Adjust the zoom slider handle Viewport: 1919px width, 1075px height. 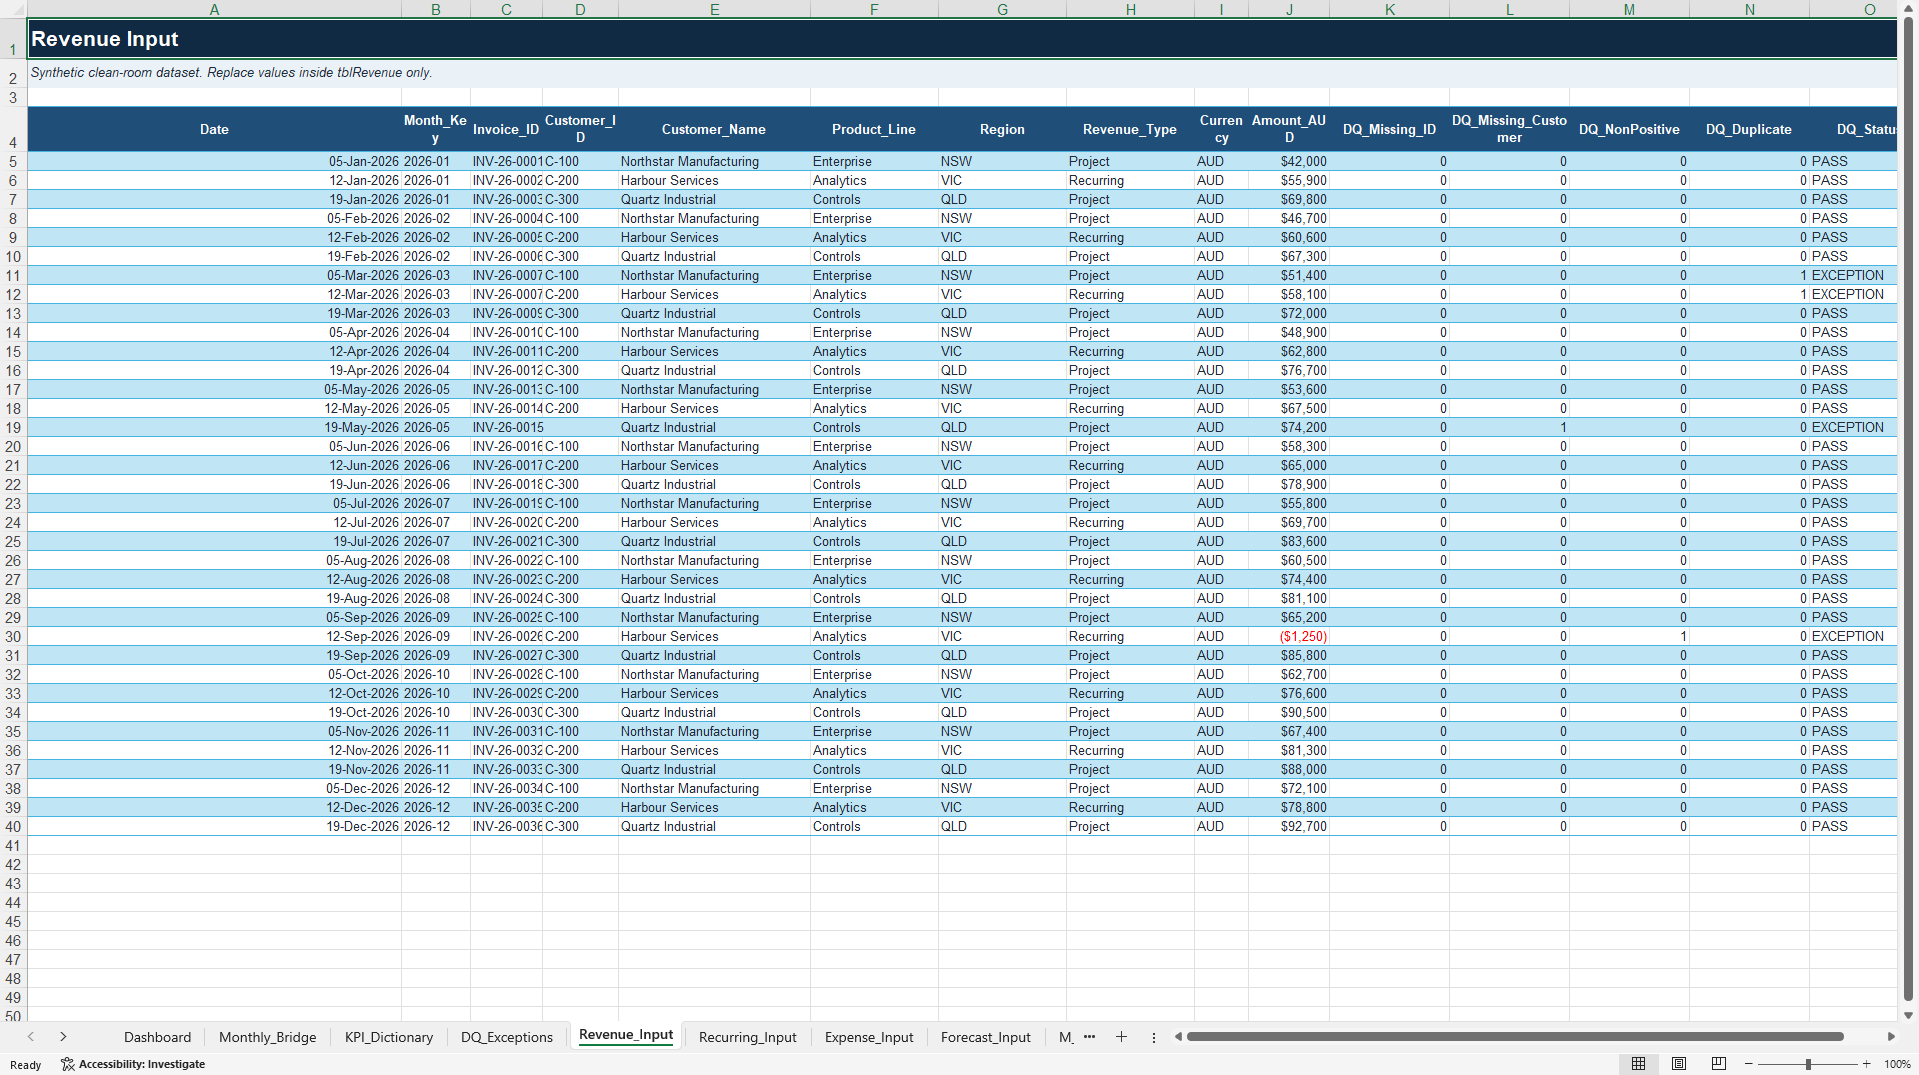1808,1064
